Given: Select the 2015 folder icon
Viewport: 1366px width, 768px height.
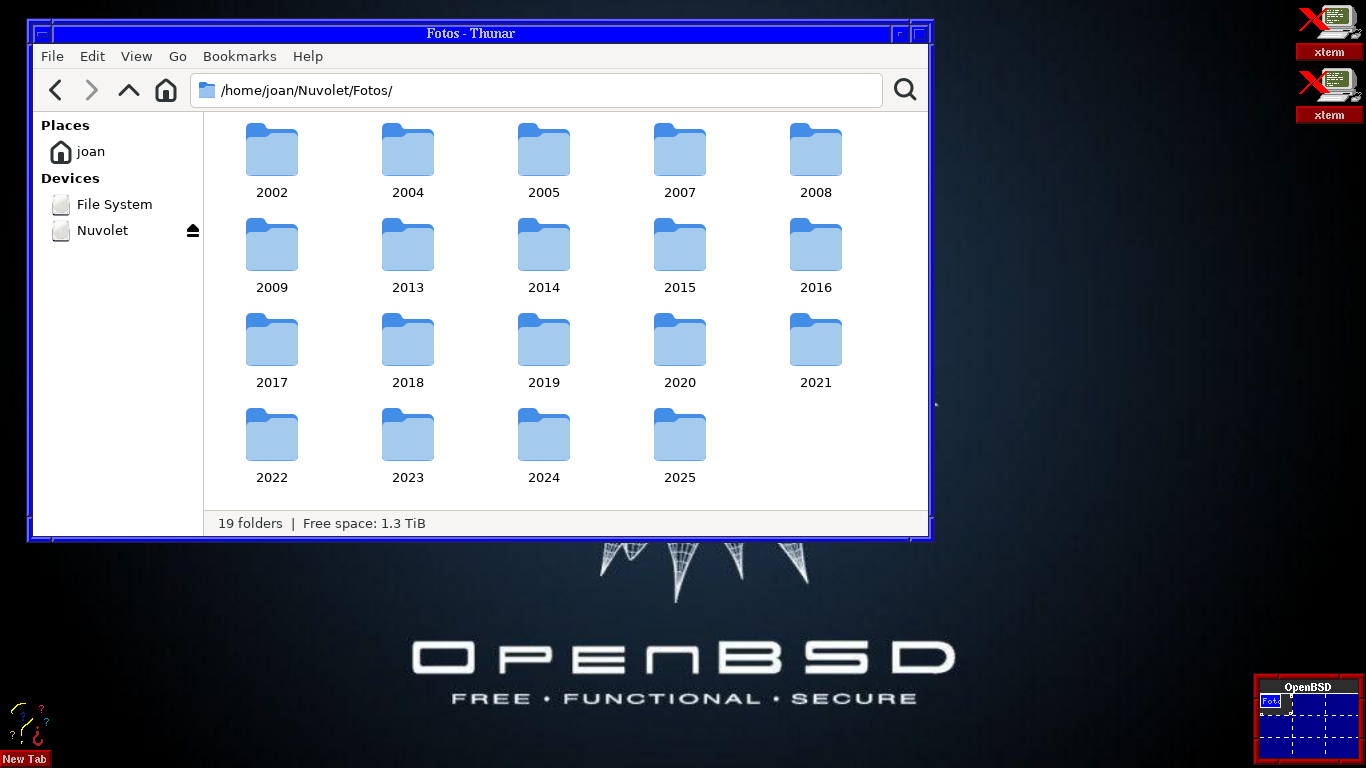Looking at the screenshot, I should coord(680,245).
